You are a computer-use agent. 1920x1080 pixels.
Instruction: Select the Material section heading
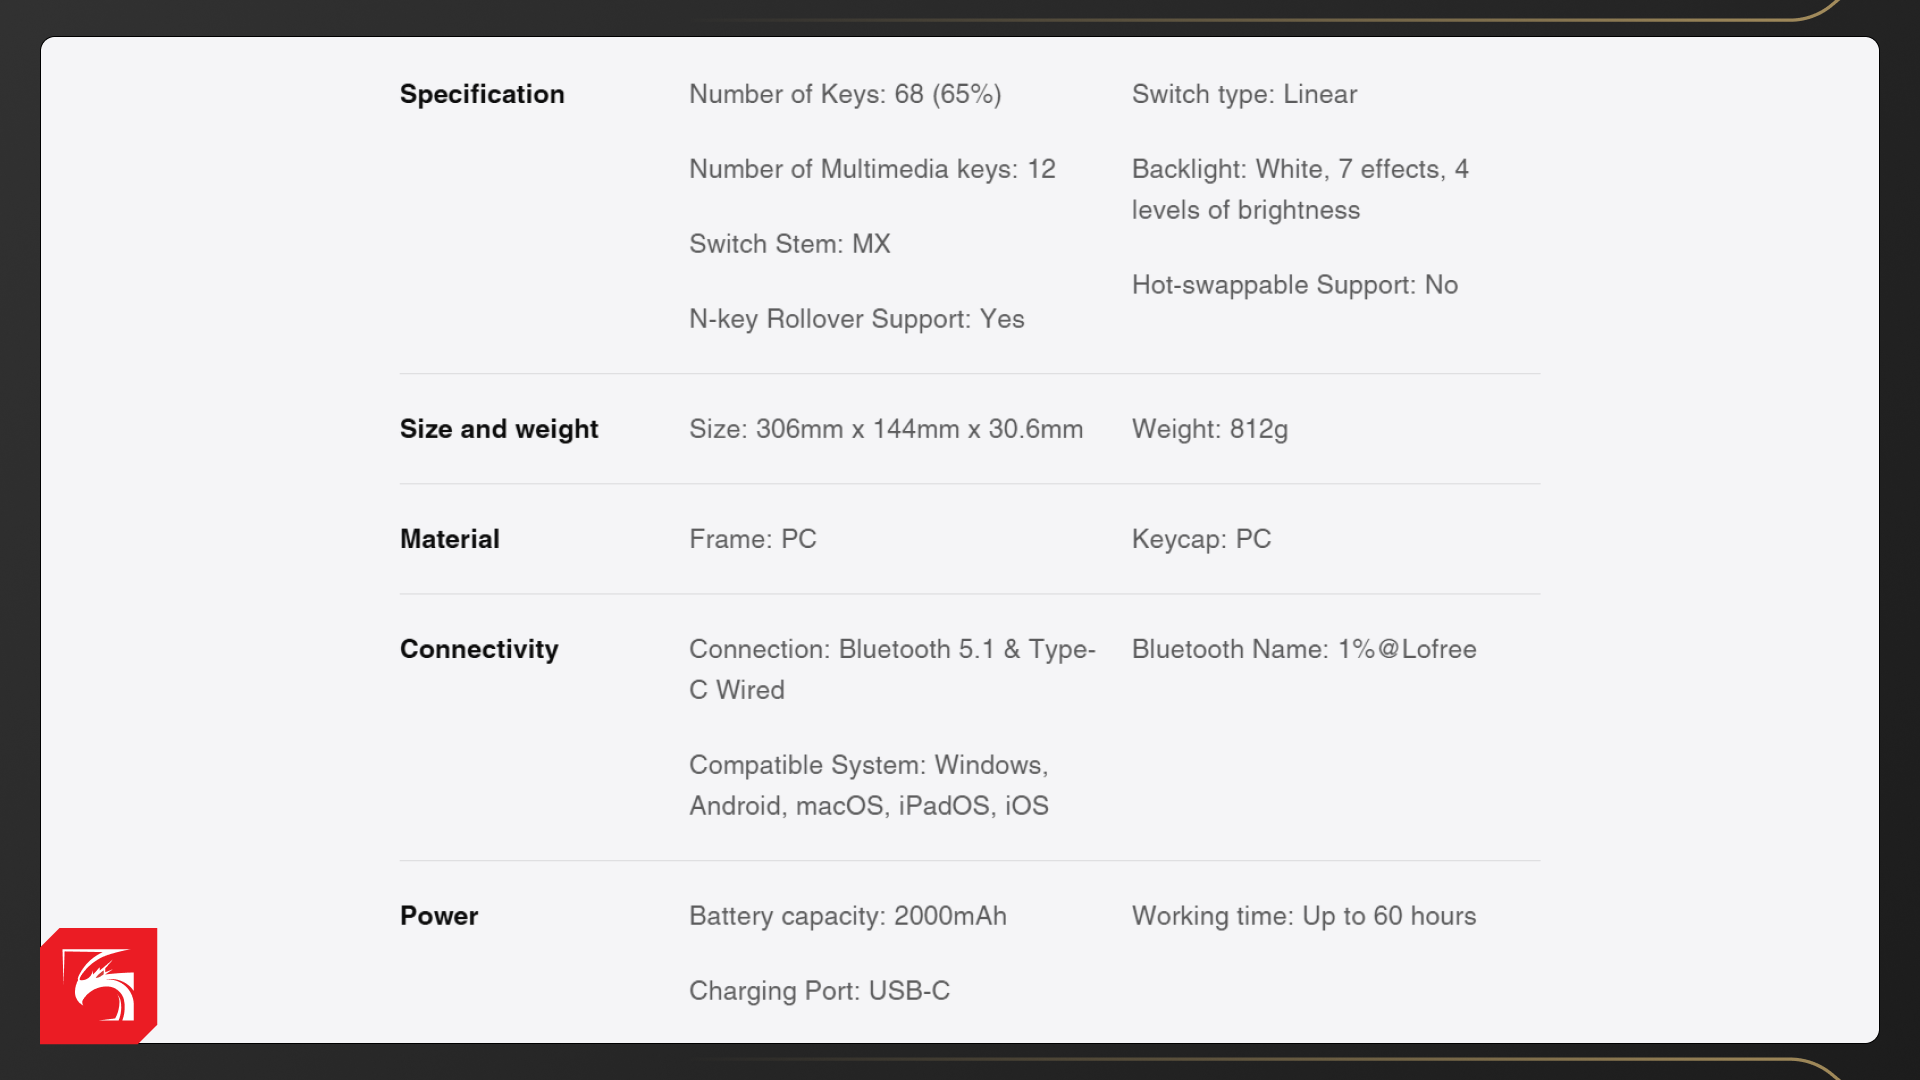(x=450, y=539)
